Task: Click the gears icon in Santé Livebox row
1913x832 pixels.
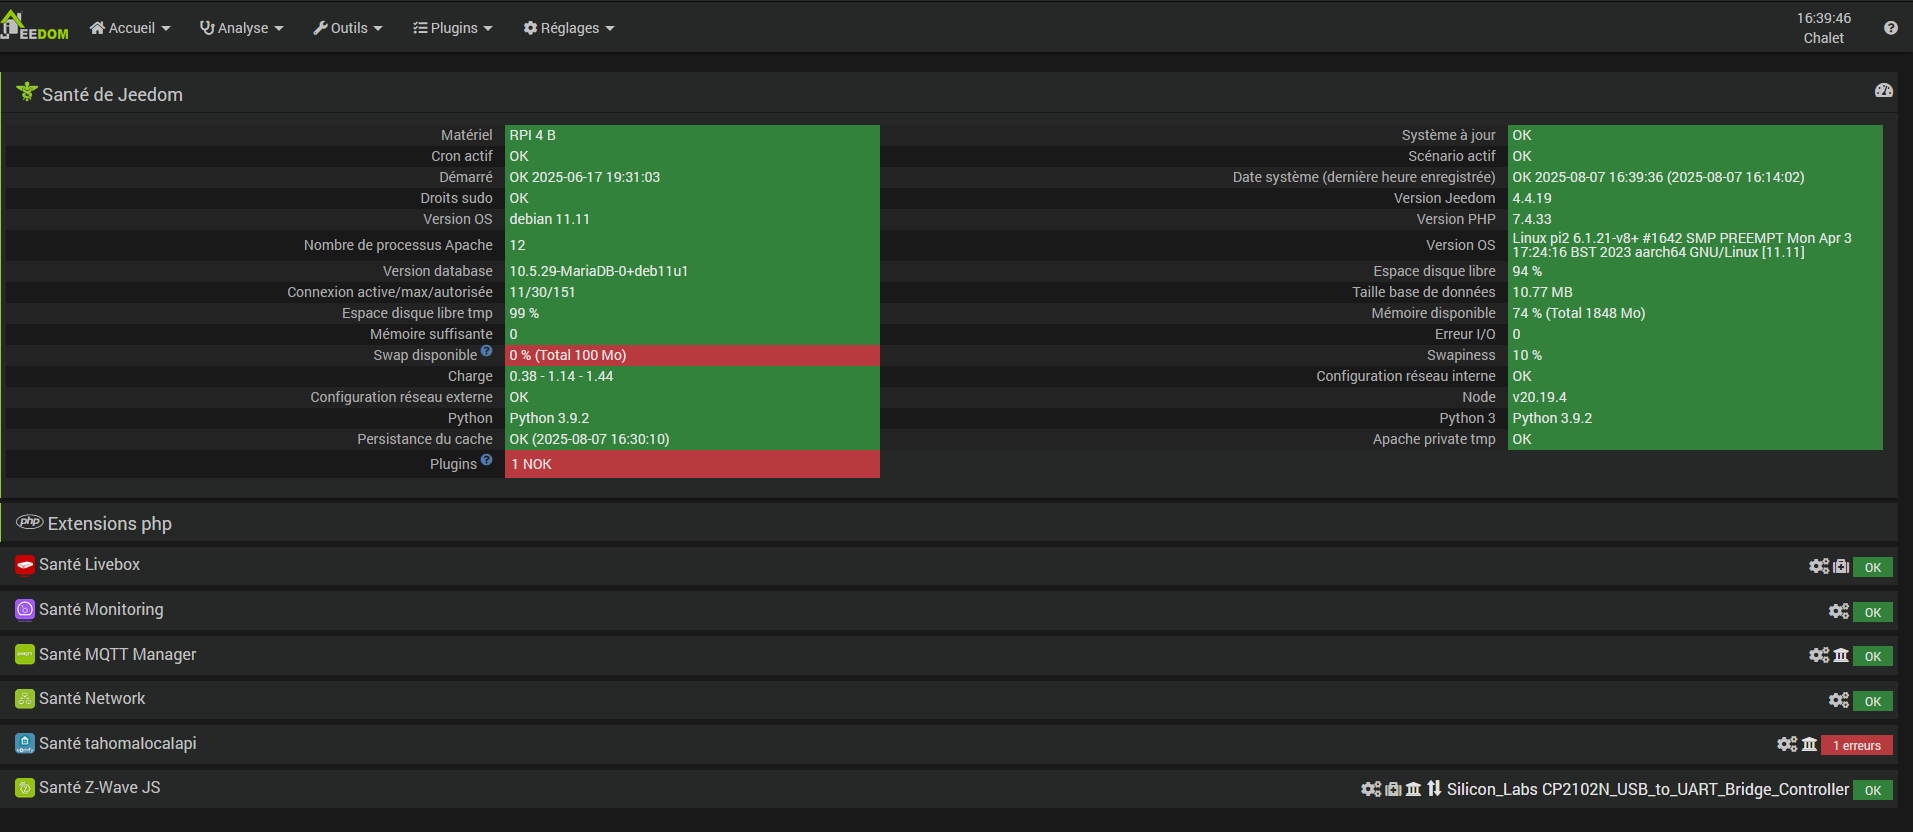Action: tap(1819, 566)
